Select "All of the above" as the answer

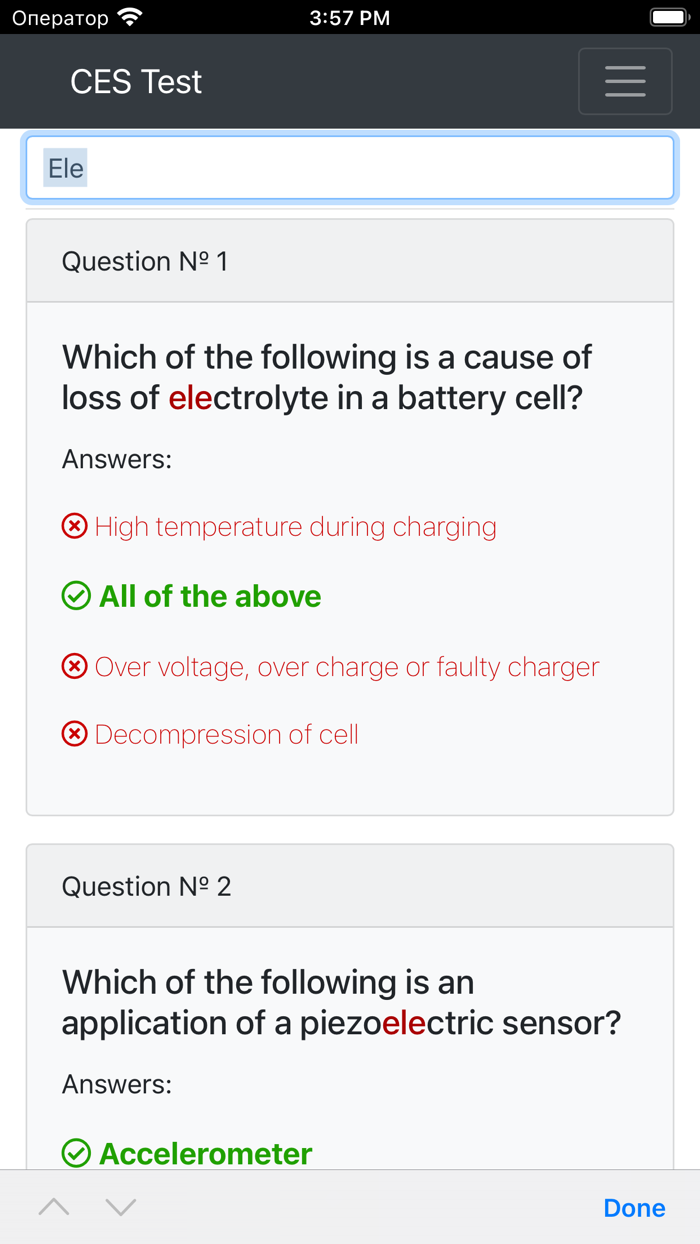point(209,595)
